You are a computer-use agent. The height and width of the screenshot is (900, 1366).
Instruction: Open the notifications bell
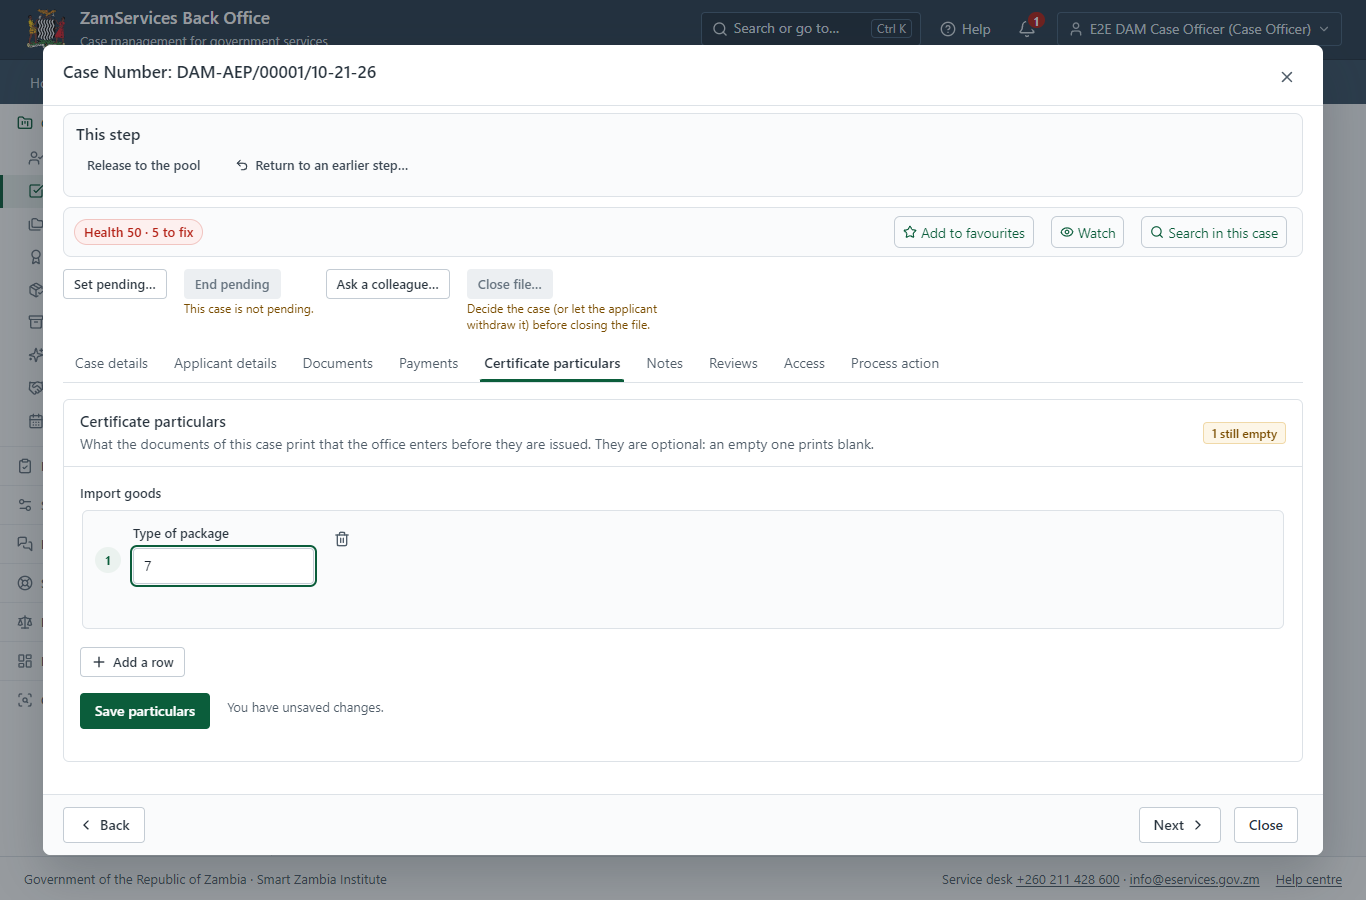(1027, 29)
